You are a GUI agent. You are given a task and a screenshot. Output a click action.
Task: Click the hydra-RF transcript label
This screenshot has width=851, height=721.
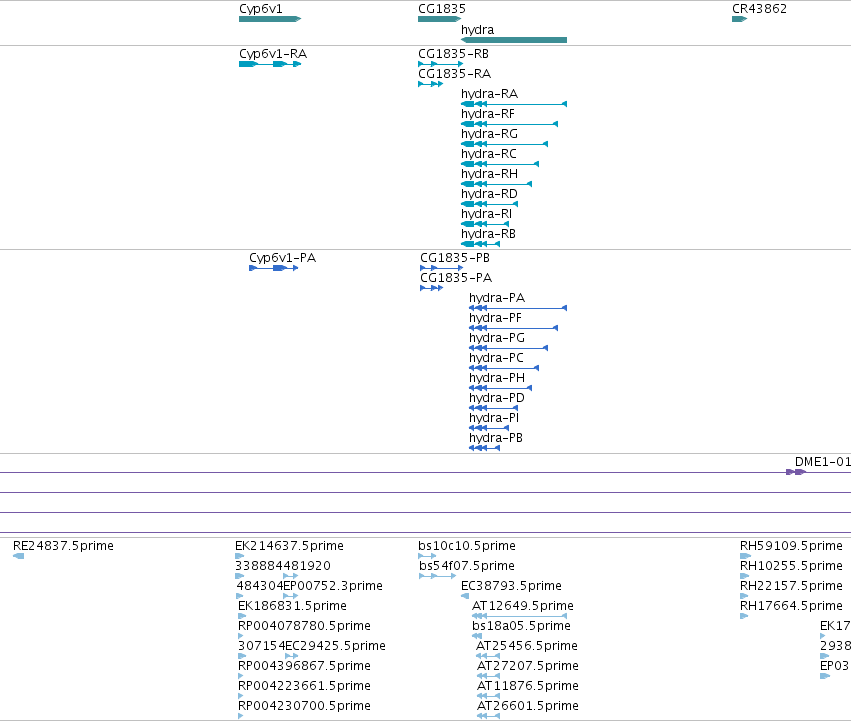tap(487, 114)
